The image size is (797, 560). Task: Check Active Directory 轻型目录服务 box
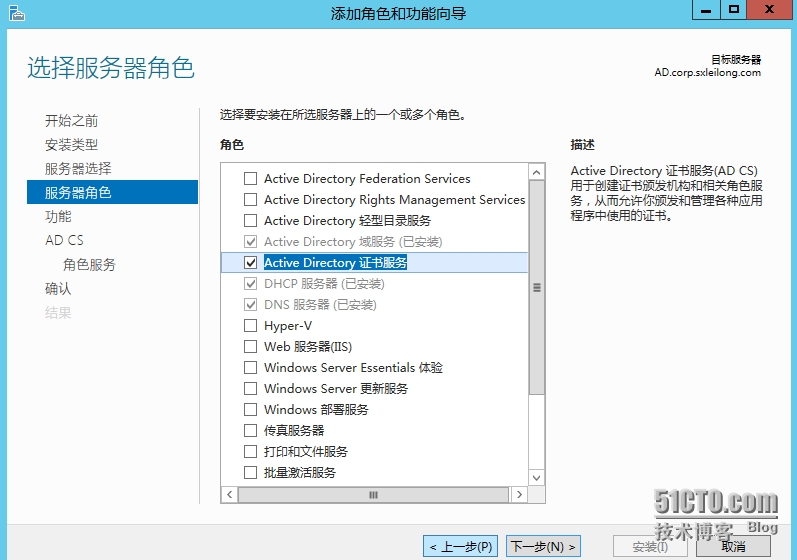pyautogui.click(x=251, y=221)
